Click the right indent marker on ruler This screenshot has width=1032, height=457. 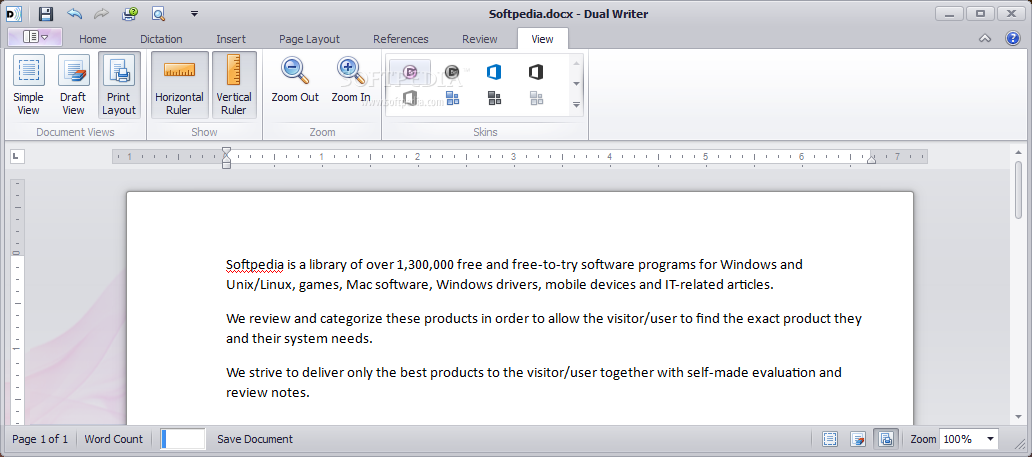871,159
